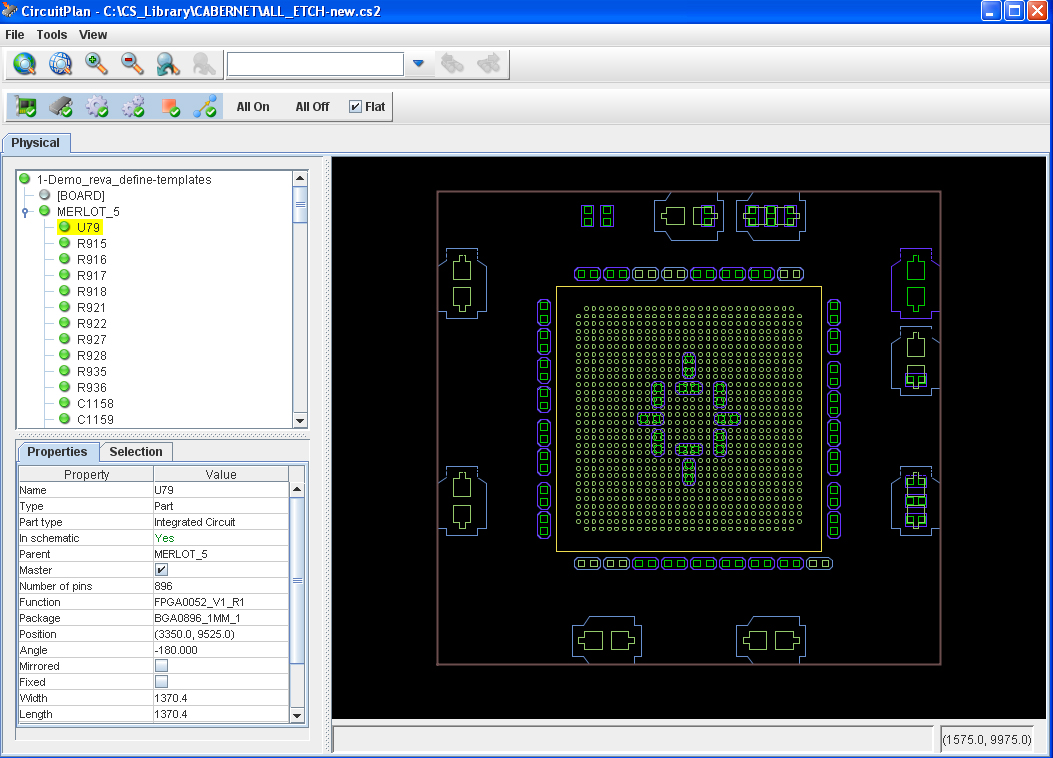Select R928 in the component tree

[91, 356]
